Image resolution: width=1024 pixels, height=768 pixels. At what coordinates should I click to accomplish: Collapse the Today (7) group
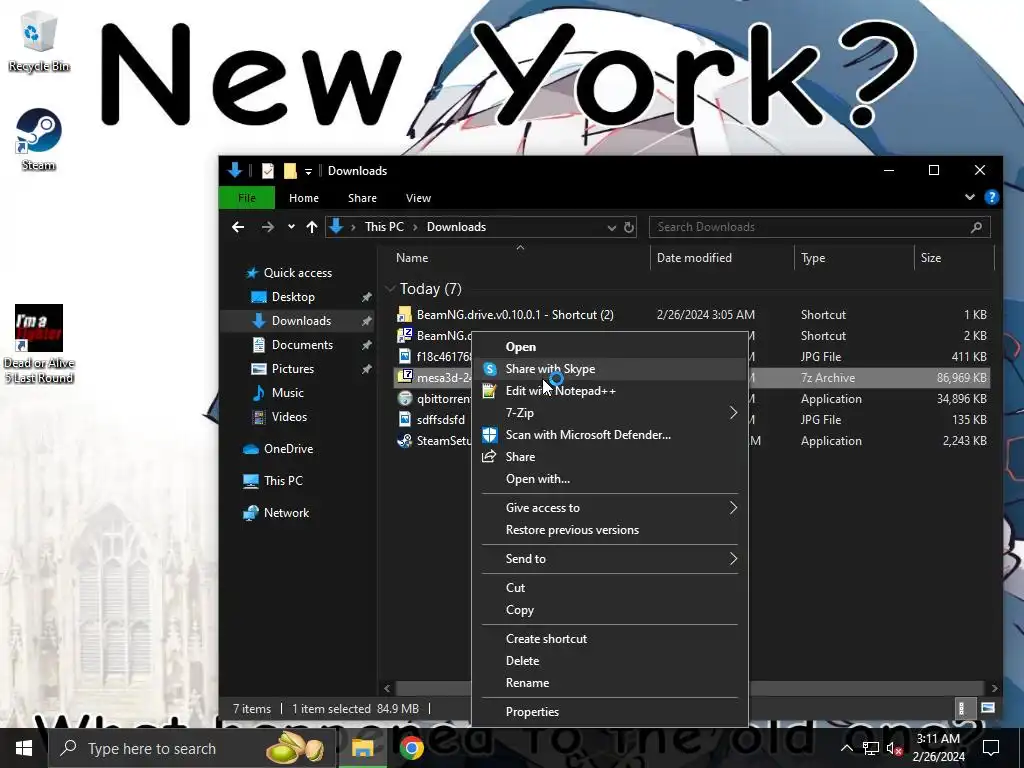pos(391,289)
